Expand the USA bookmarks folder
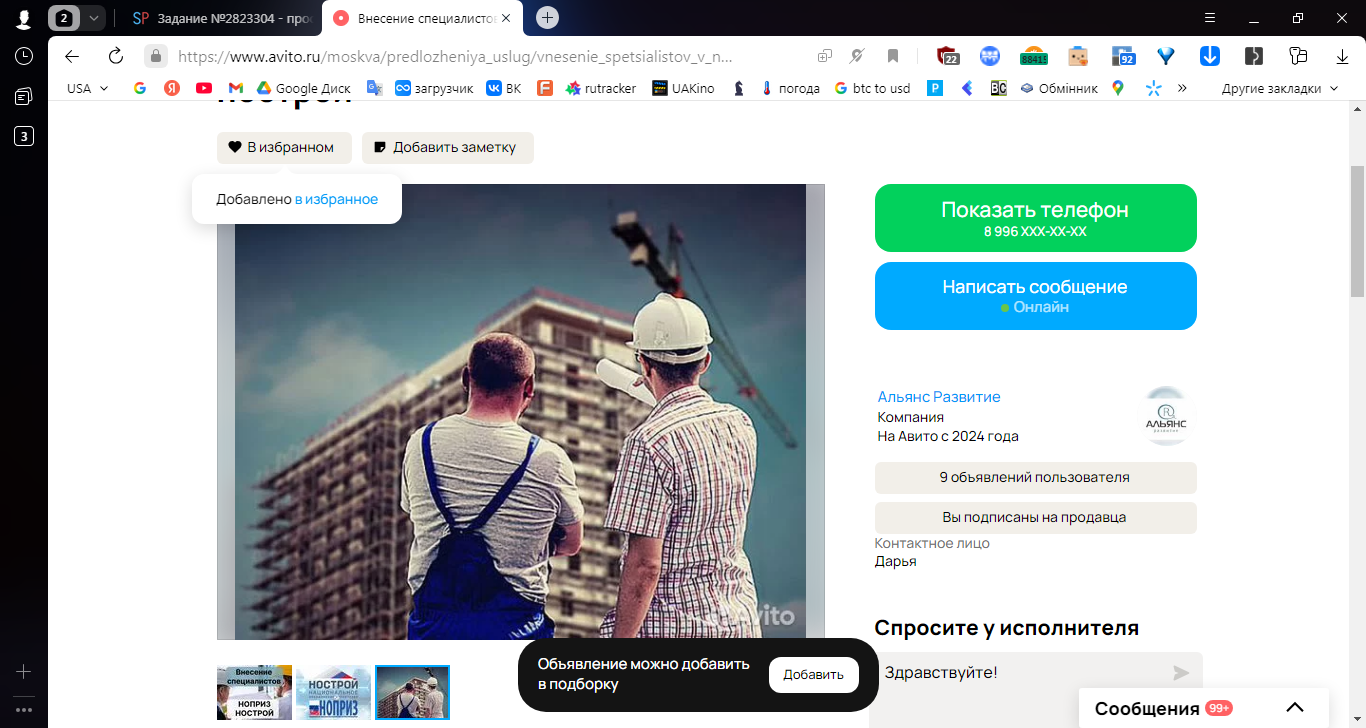1366x728 pixels. coord(88,88)
